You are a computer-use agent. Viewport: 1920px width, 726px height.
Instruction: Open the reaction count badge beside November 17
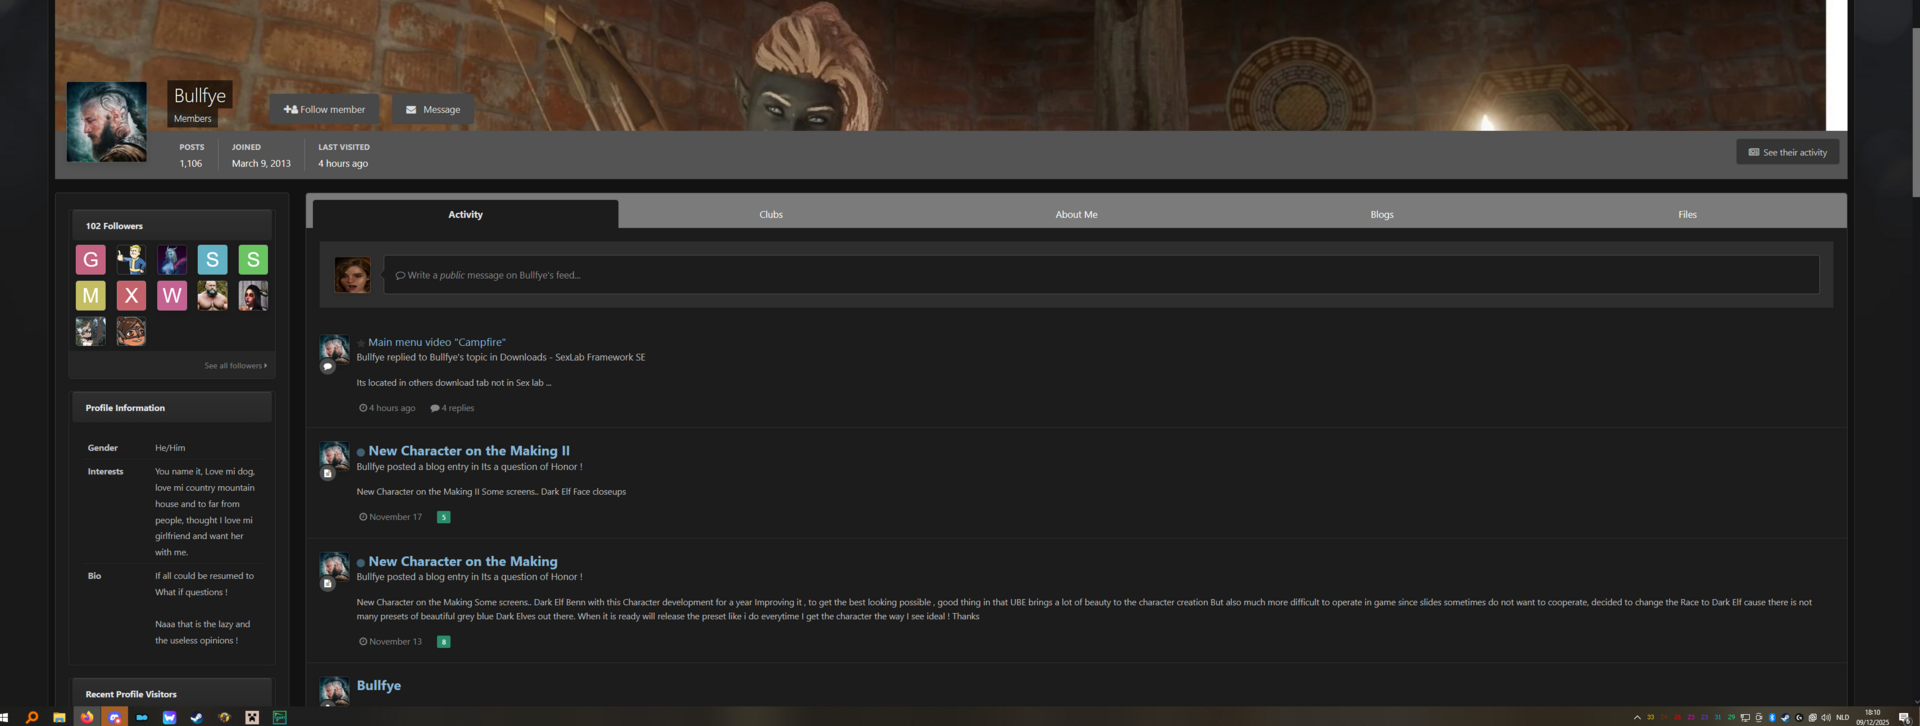tap(444, 517)
